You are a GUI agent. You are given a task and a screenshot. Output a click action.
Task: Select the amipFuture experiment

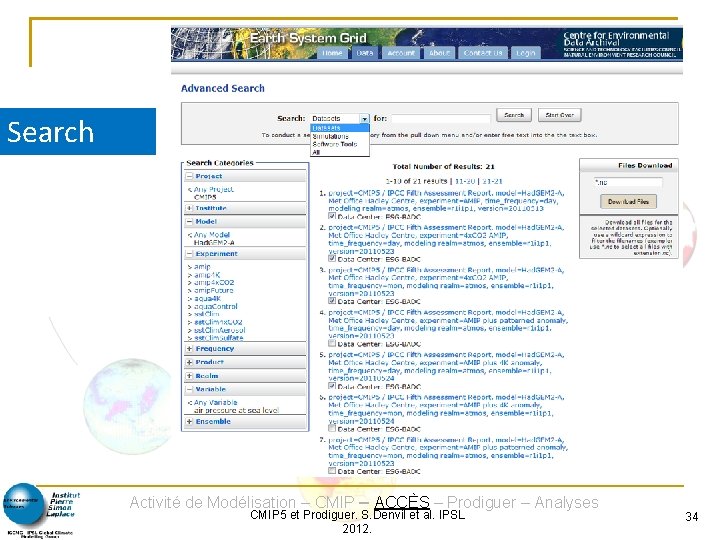[x=214, y=290]
